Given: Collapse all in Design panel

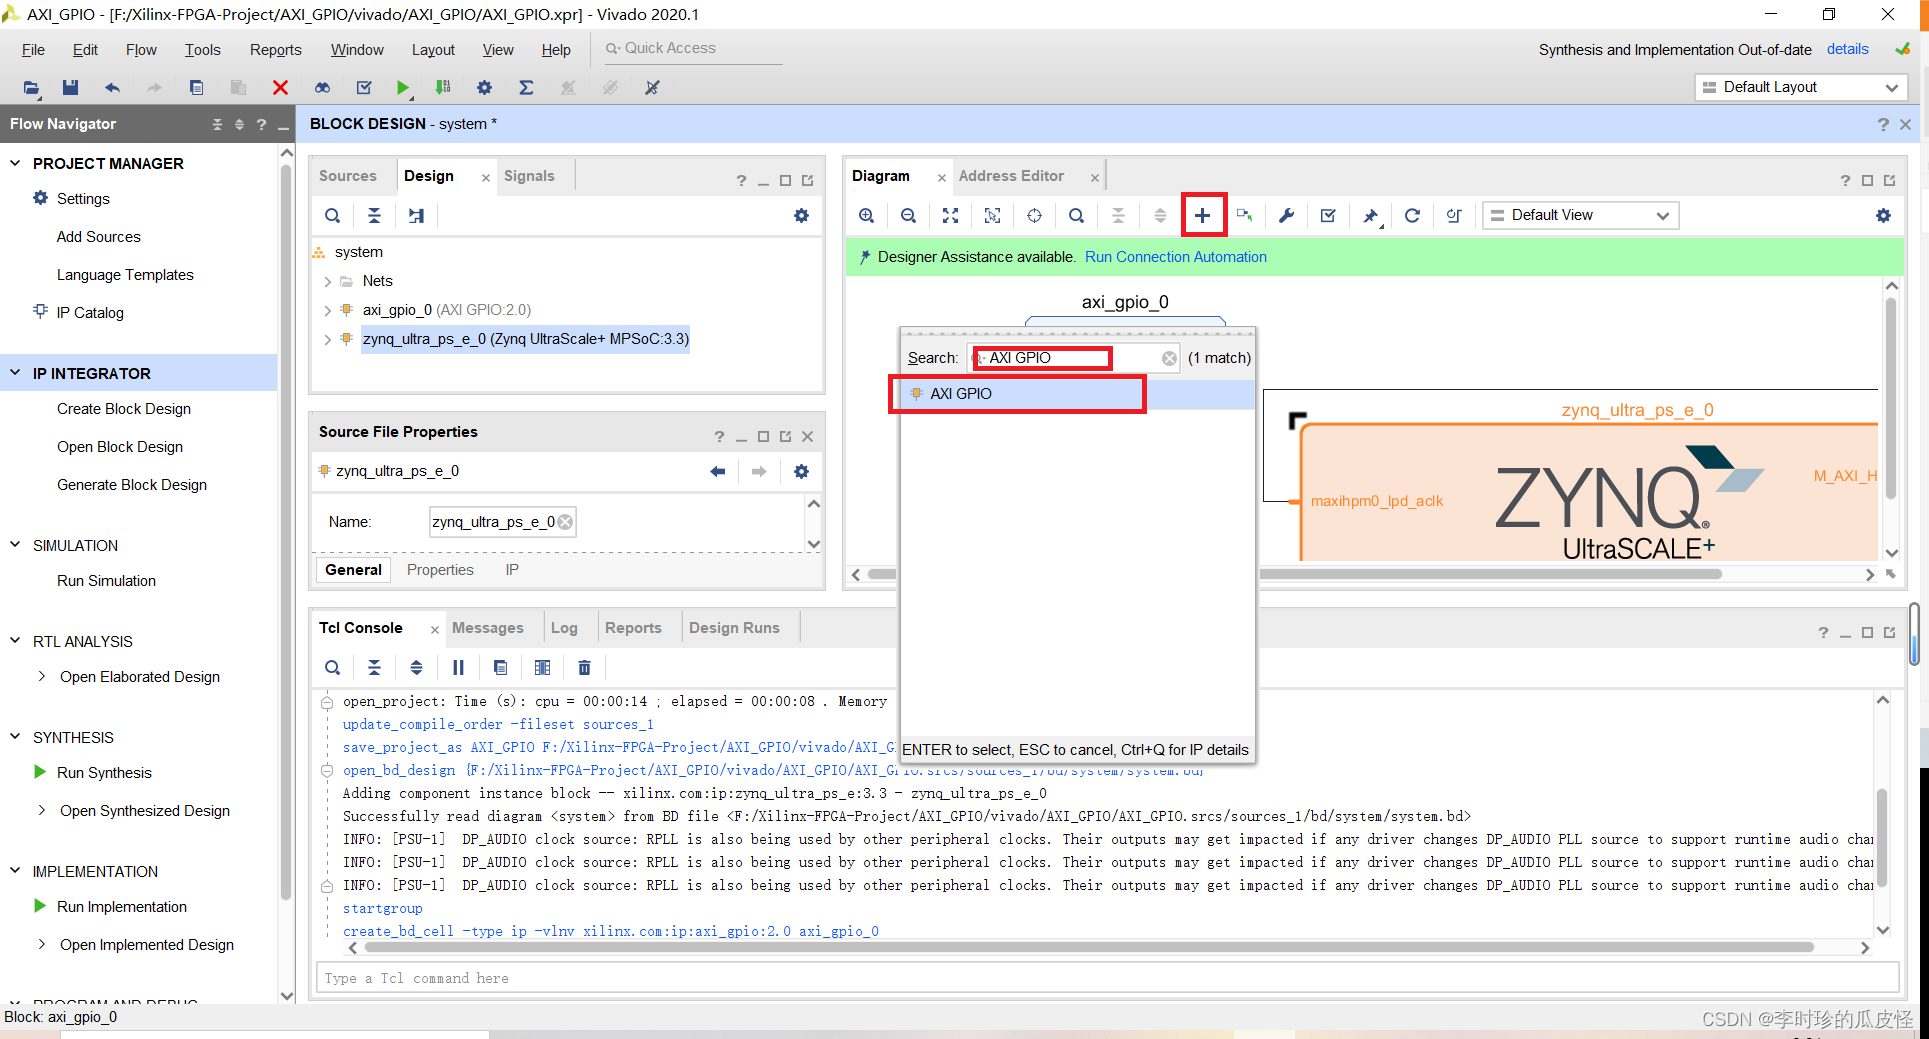Looking at the screenshot, I should 374,215.
